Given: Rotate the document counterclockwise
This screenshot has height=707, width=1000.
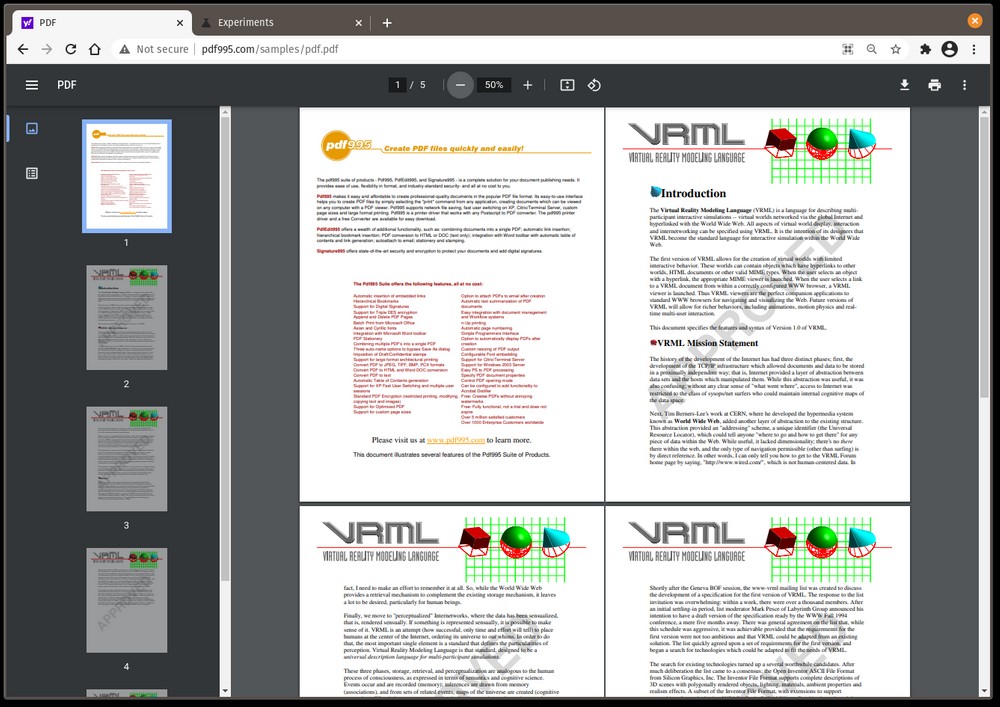Looking at the screenshot, I should pyautogui.click(x=594, y=85).
